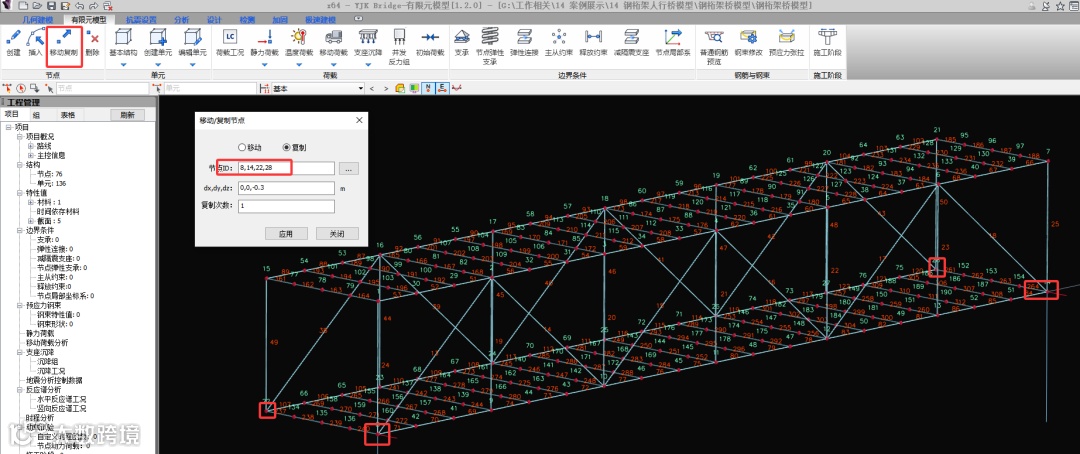The width and height of the screenshot is (1080, 454).
Task: Go to next stage with > button
Action: tap(386, 88)
